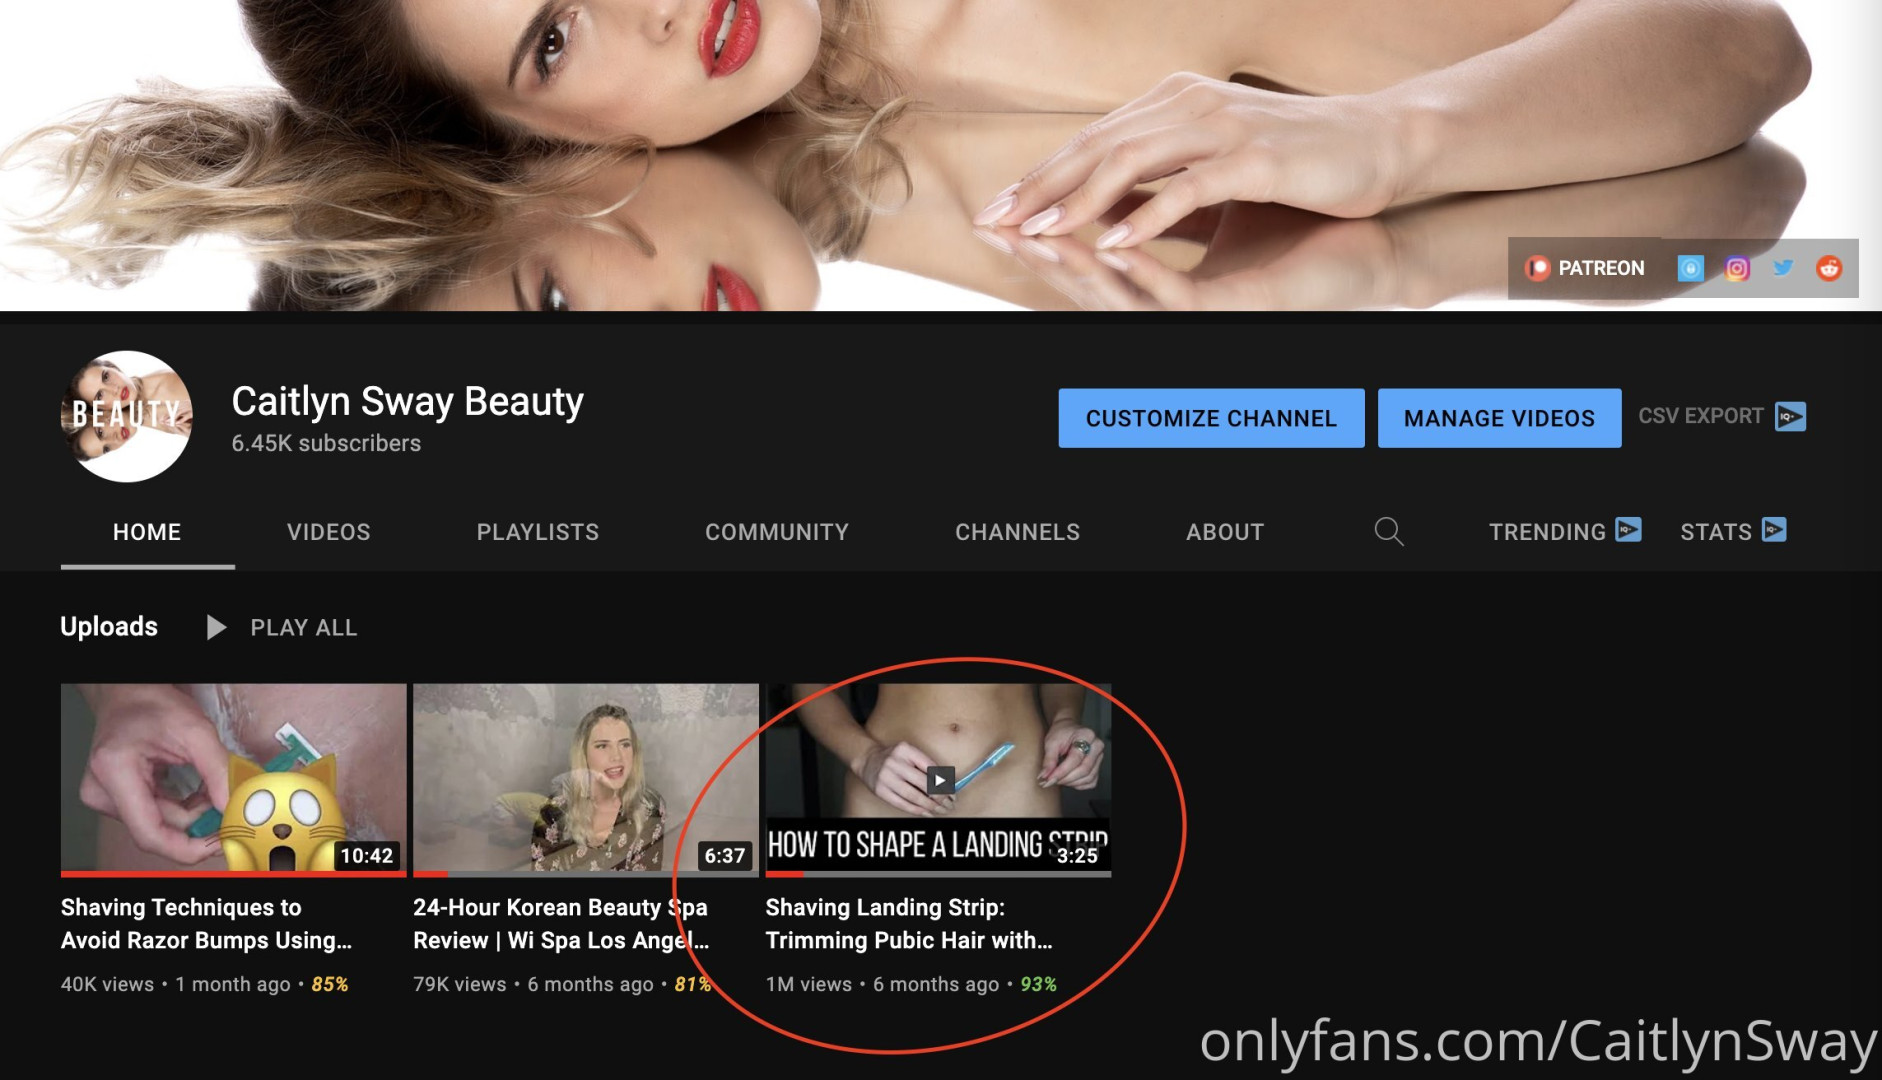The width and height of the screenshot is (1882, 1080).
Task: Open the Patreon link in banner
Action: tap(1585, 268)
